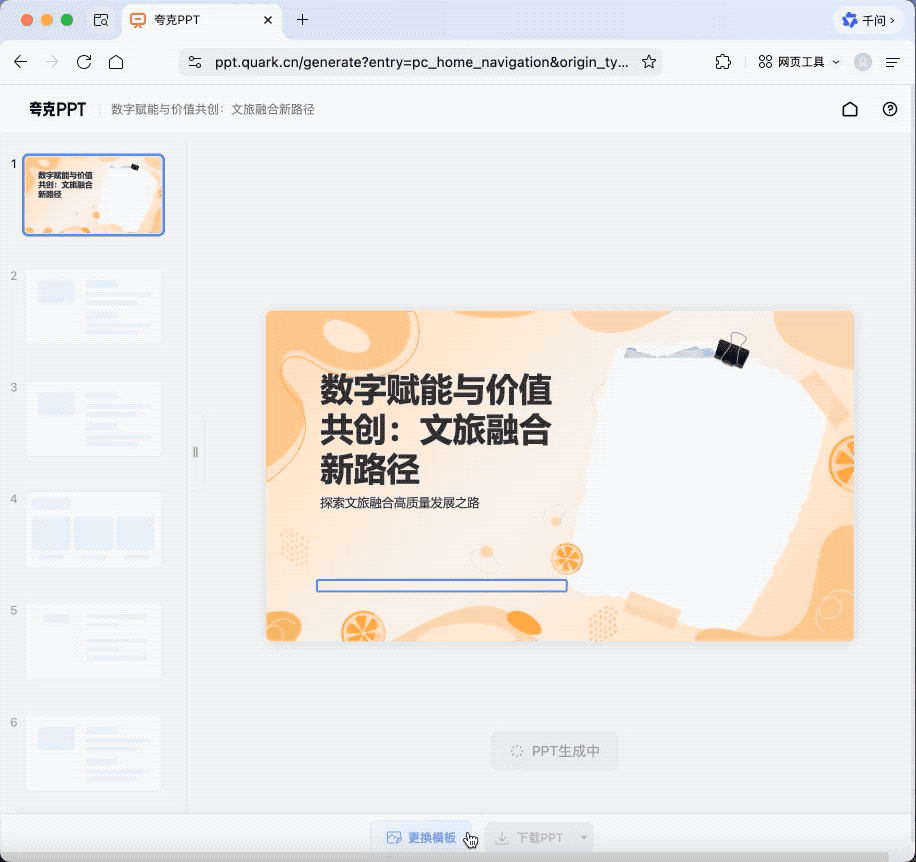Reload the page with refresh icon
Viewport: 916px width, 862px height.
(84, 62)
